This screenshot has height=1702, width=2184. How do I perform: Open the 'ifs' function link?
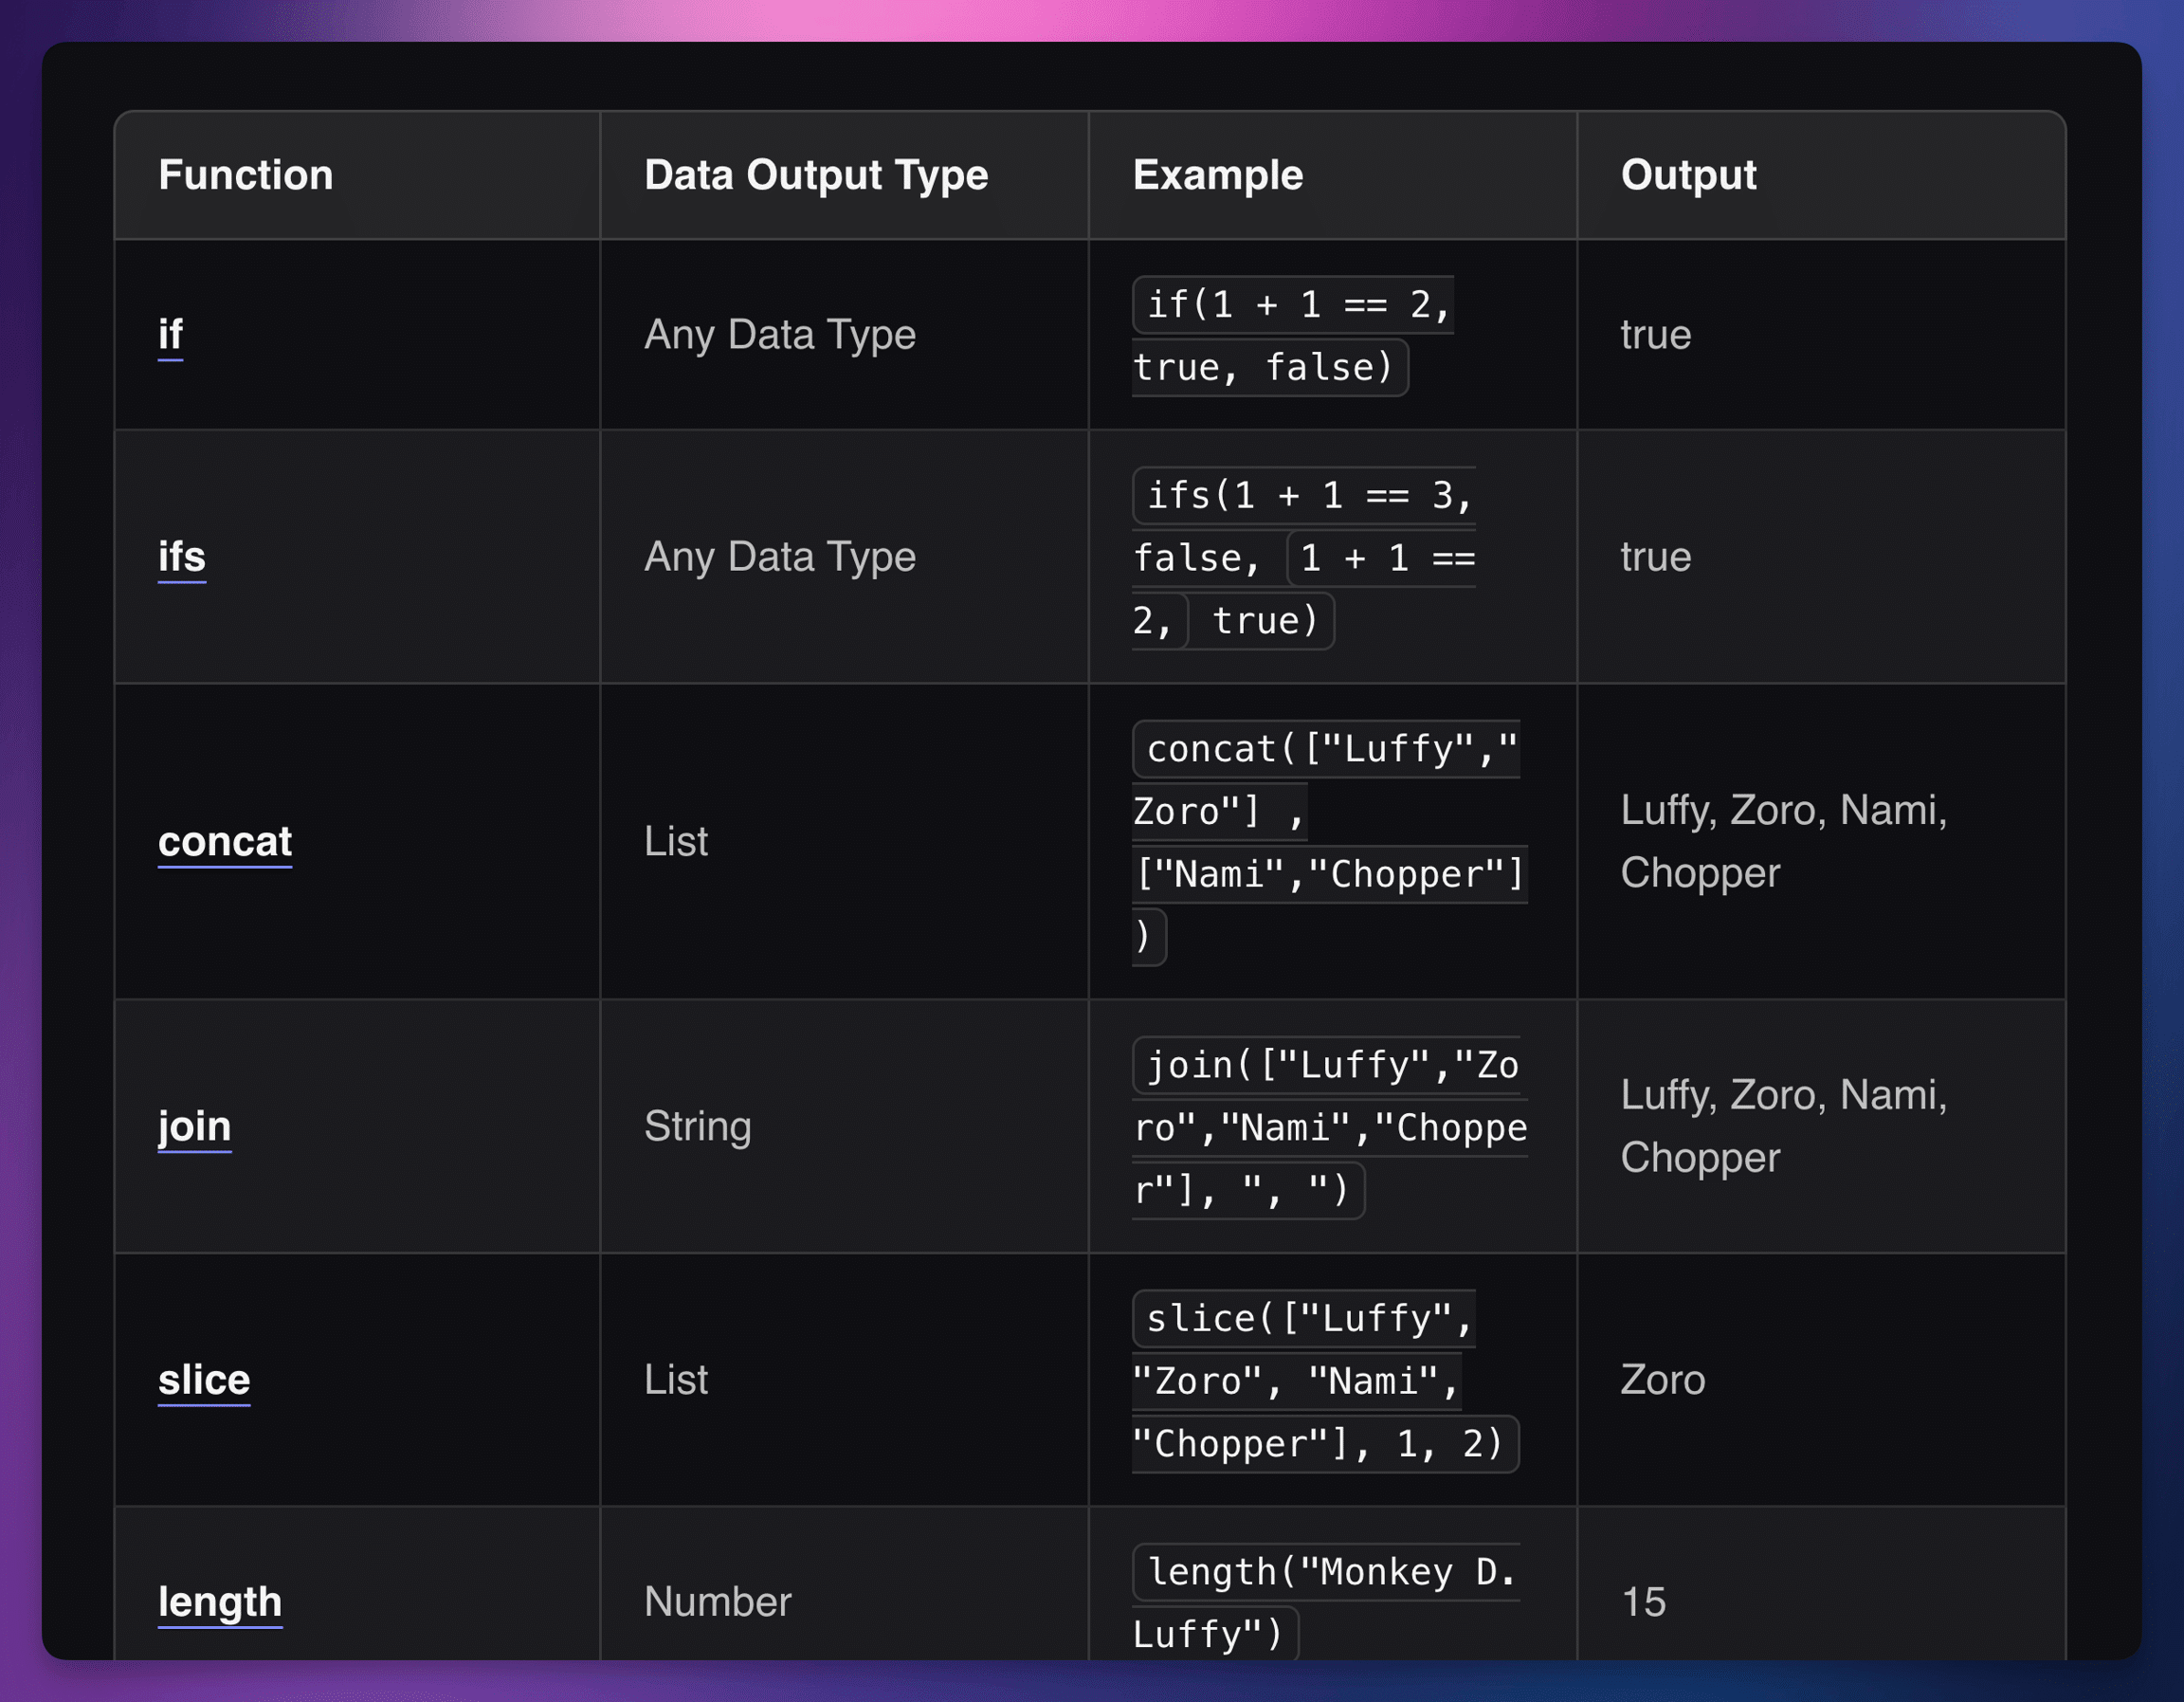point(181,556)
